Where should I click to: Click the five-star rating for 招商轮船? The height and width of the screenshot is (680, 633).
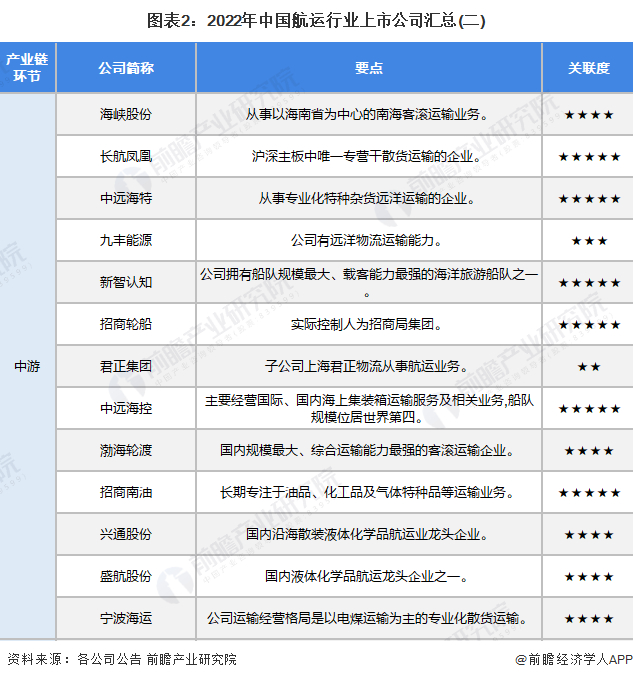tap(589, 325)
